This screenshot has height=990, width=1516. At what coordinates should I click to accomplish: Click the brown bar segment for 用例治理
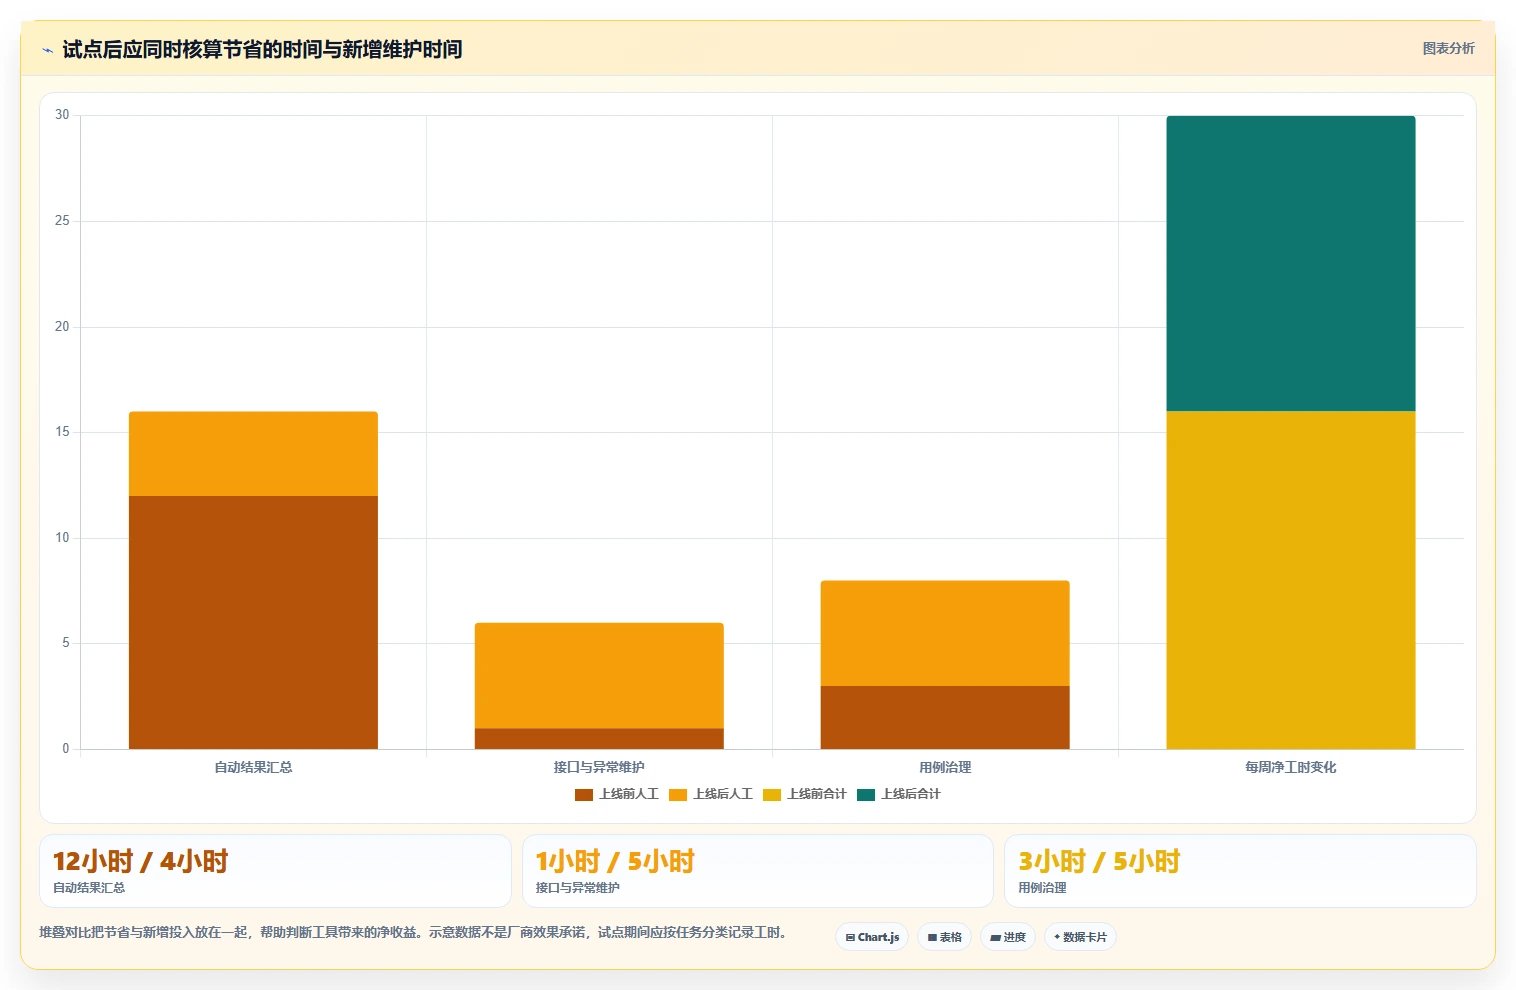coord(945,717)
